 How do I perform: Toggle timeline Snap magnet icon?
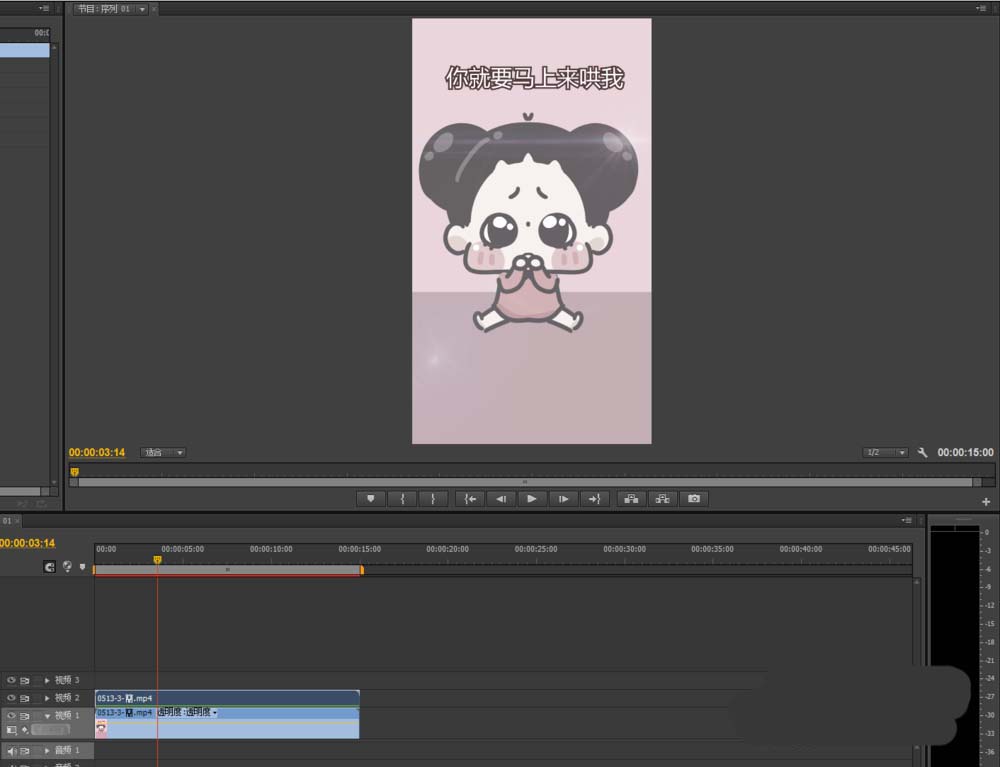pyautogui.click(x=49, y=567)
